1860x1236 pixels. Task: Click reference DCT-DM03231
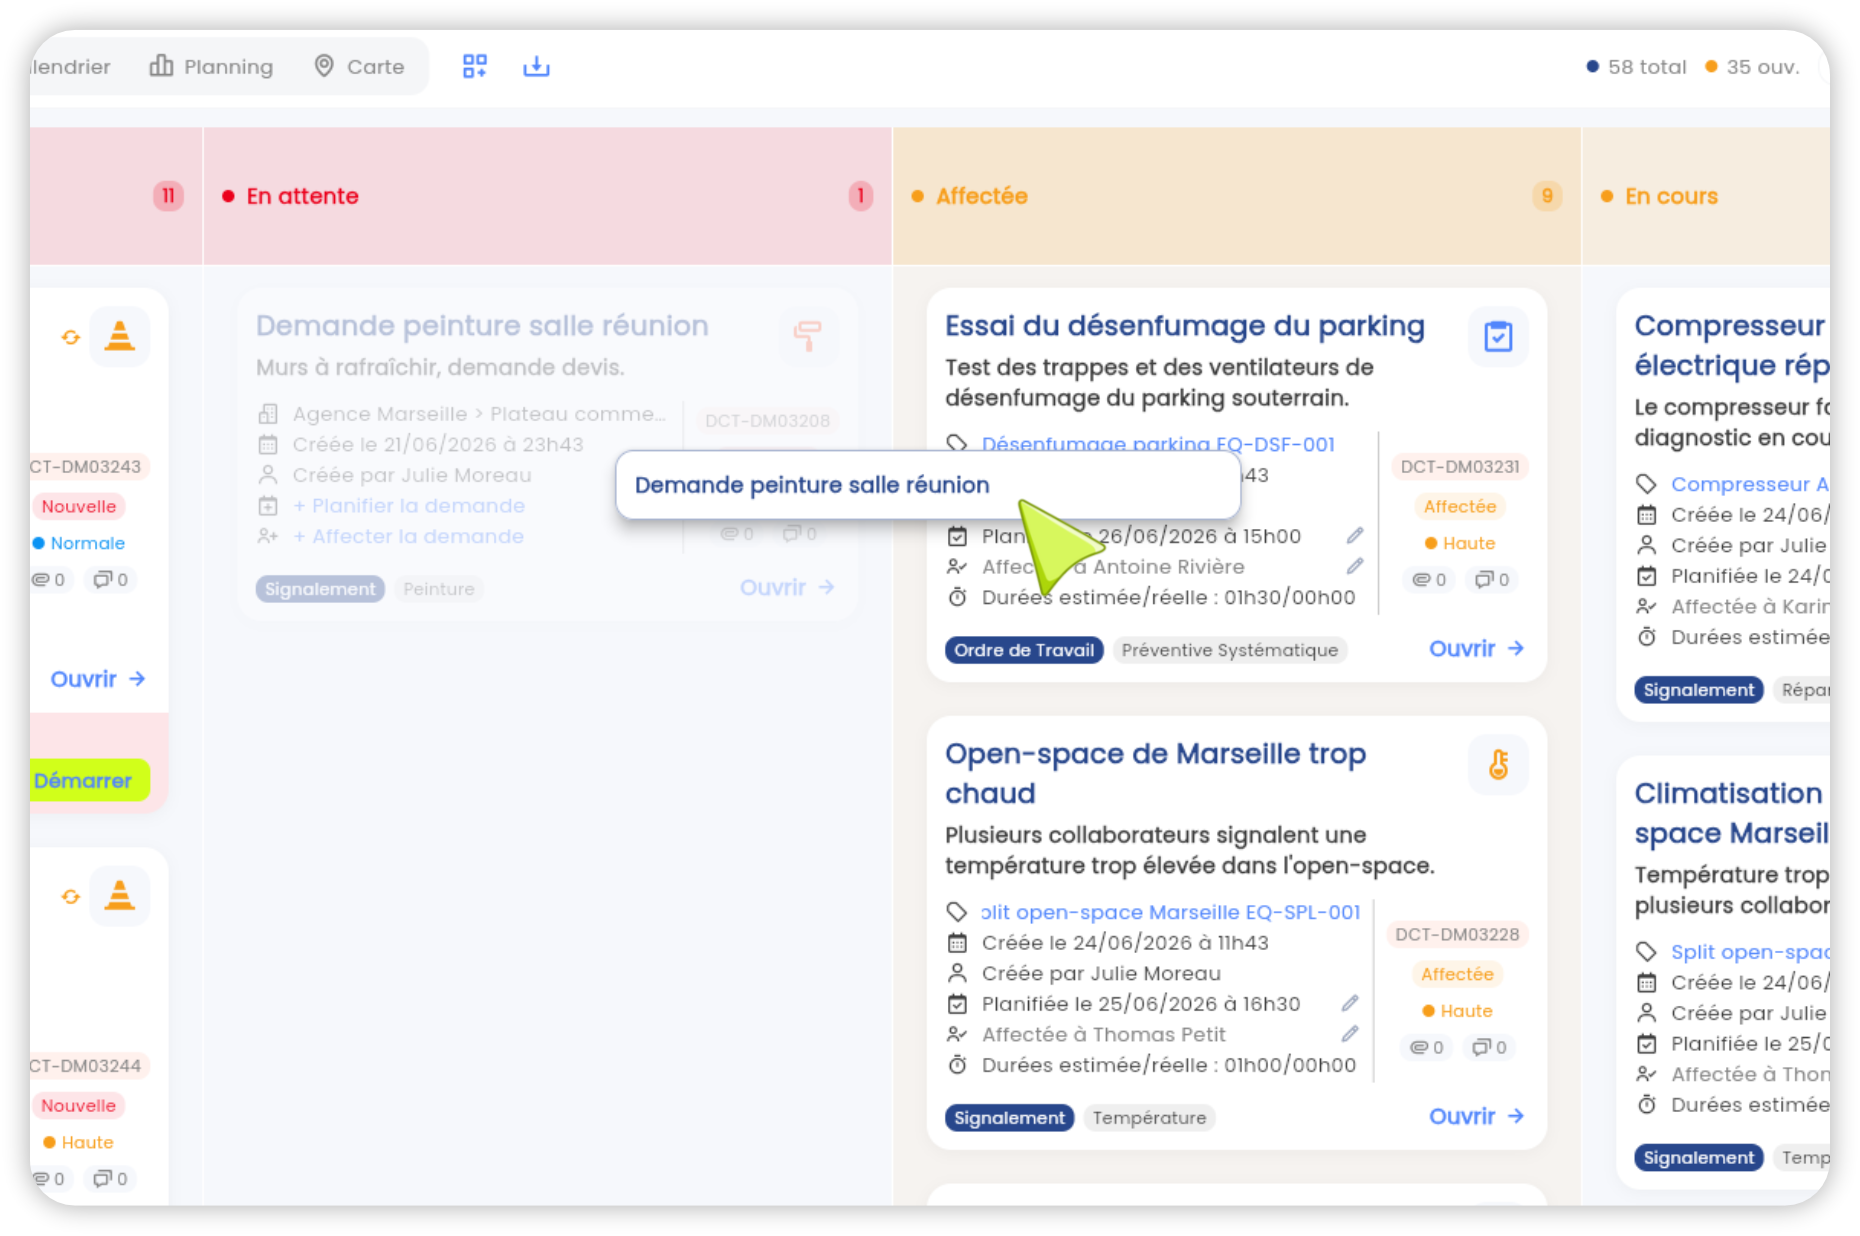pos(1460,467)
